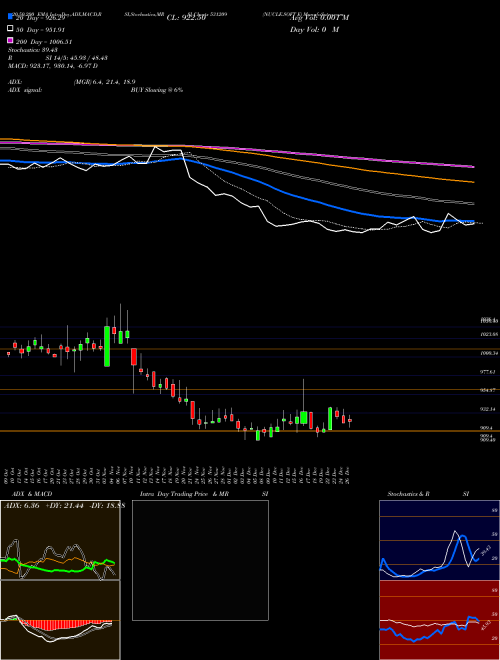Click the white 50 Day EMA legend swatch
The width and height of the screenshot is (500, 660).
(11, 29)
